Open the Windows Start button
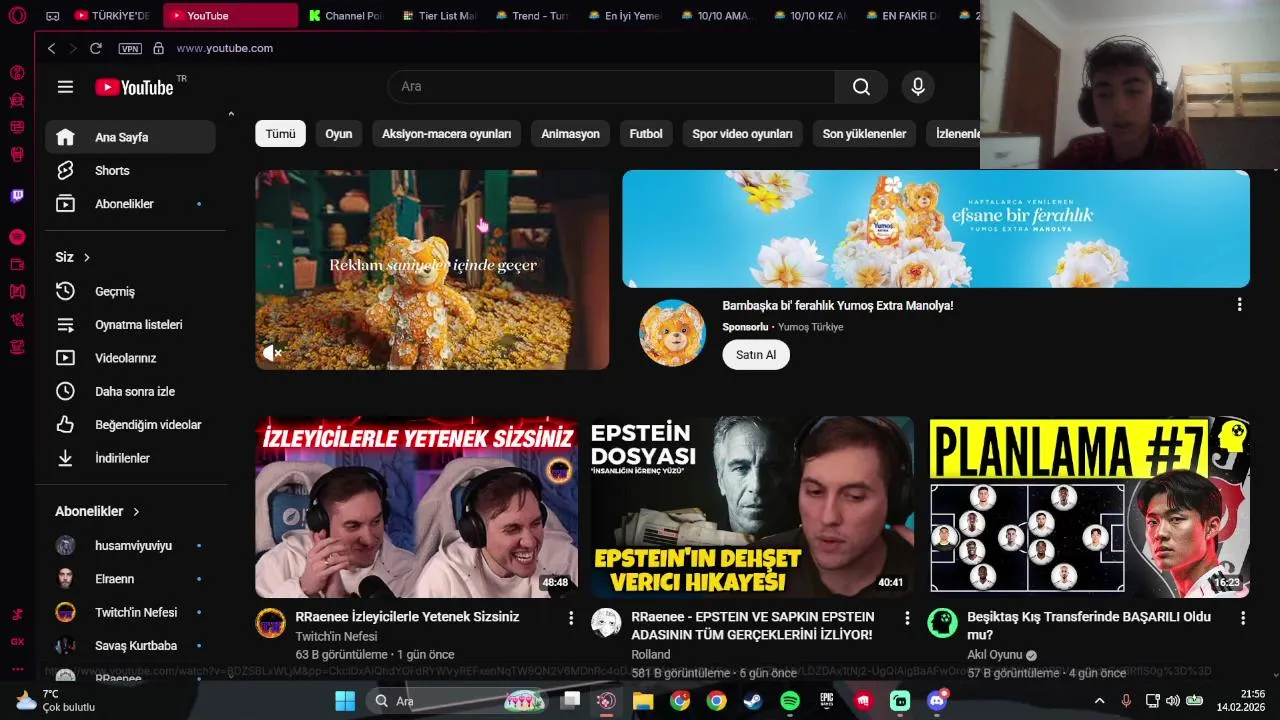Screen dimensions: 1280x720 (x=345, y=701)
